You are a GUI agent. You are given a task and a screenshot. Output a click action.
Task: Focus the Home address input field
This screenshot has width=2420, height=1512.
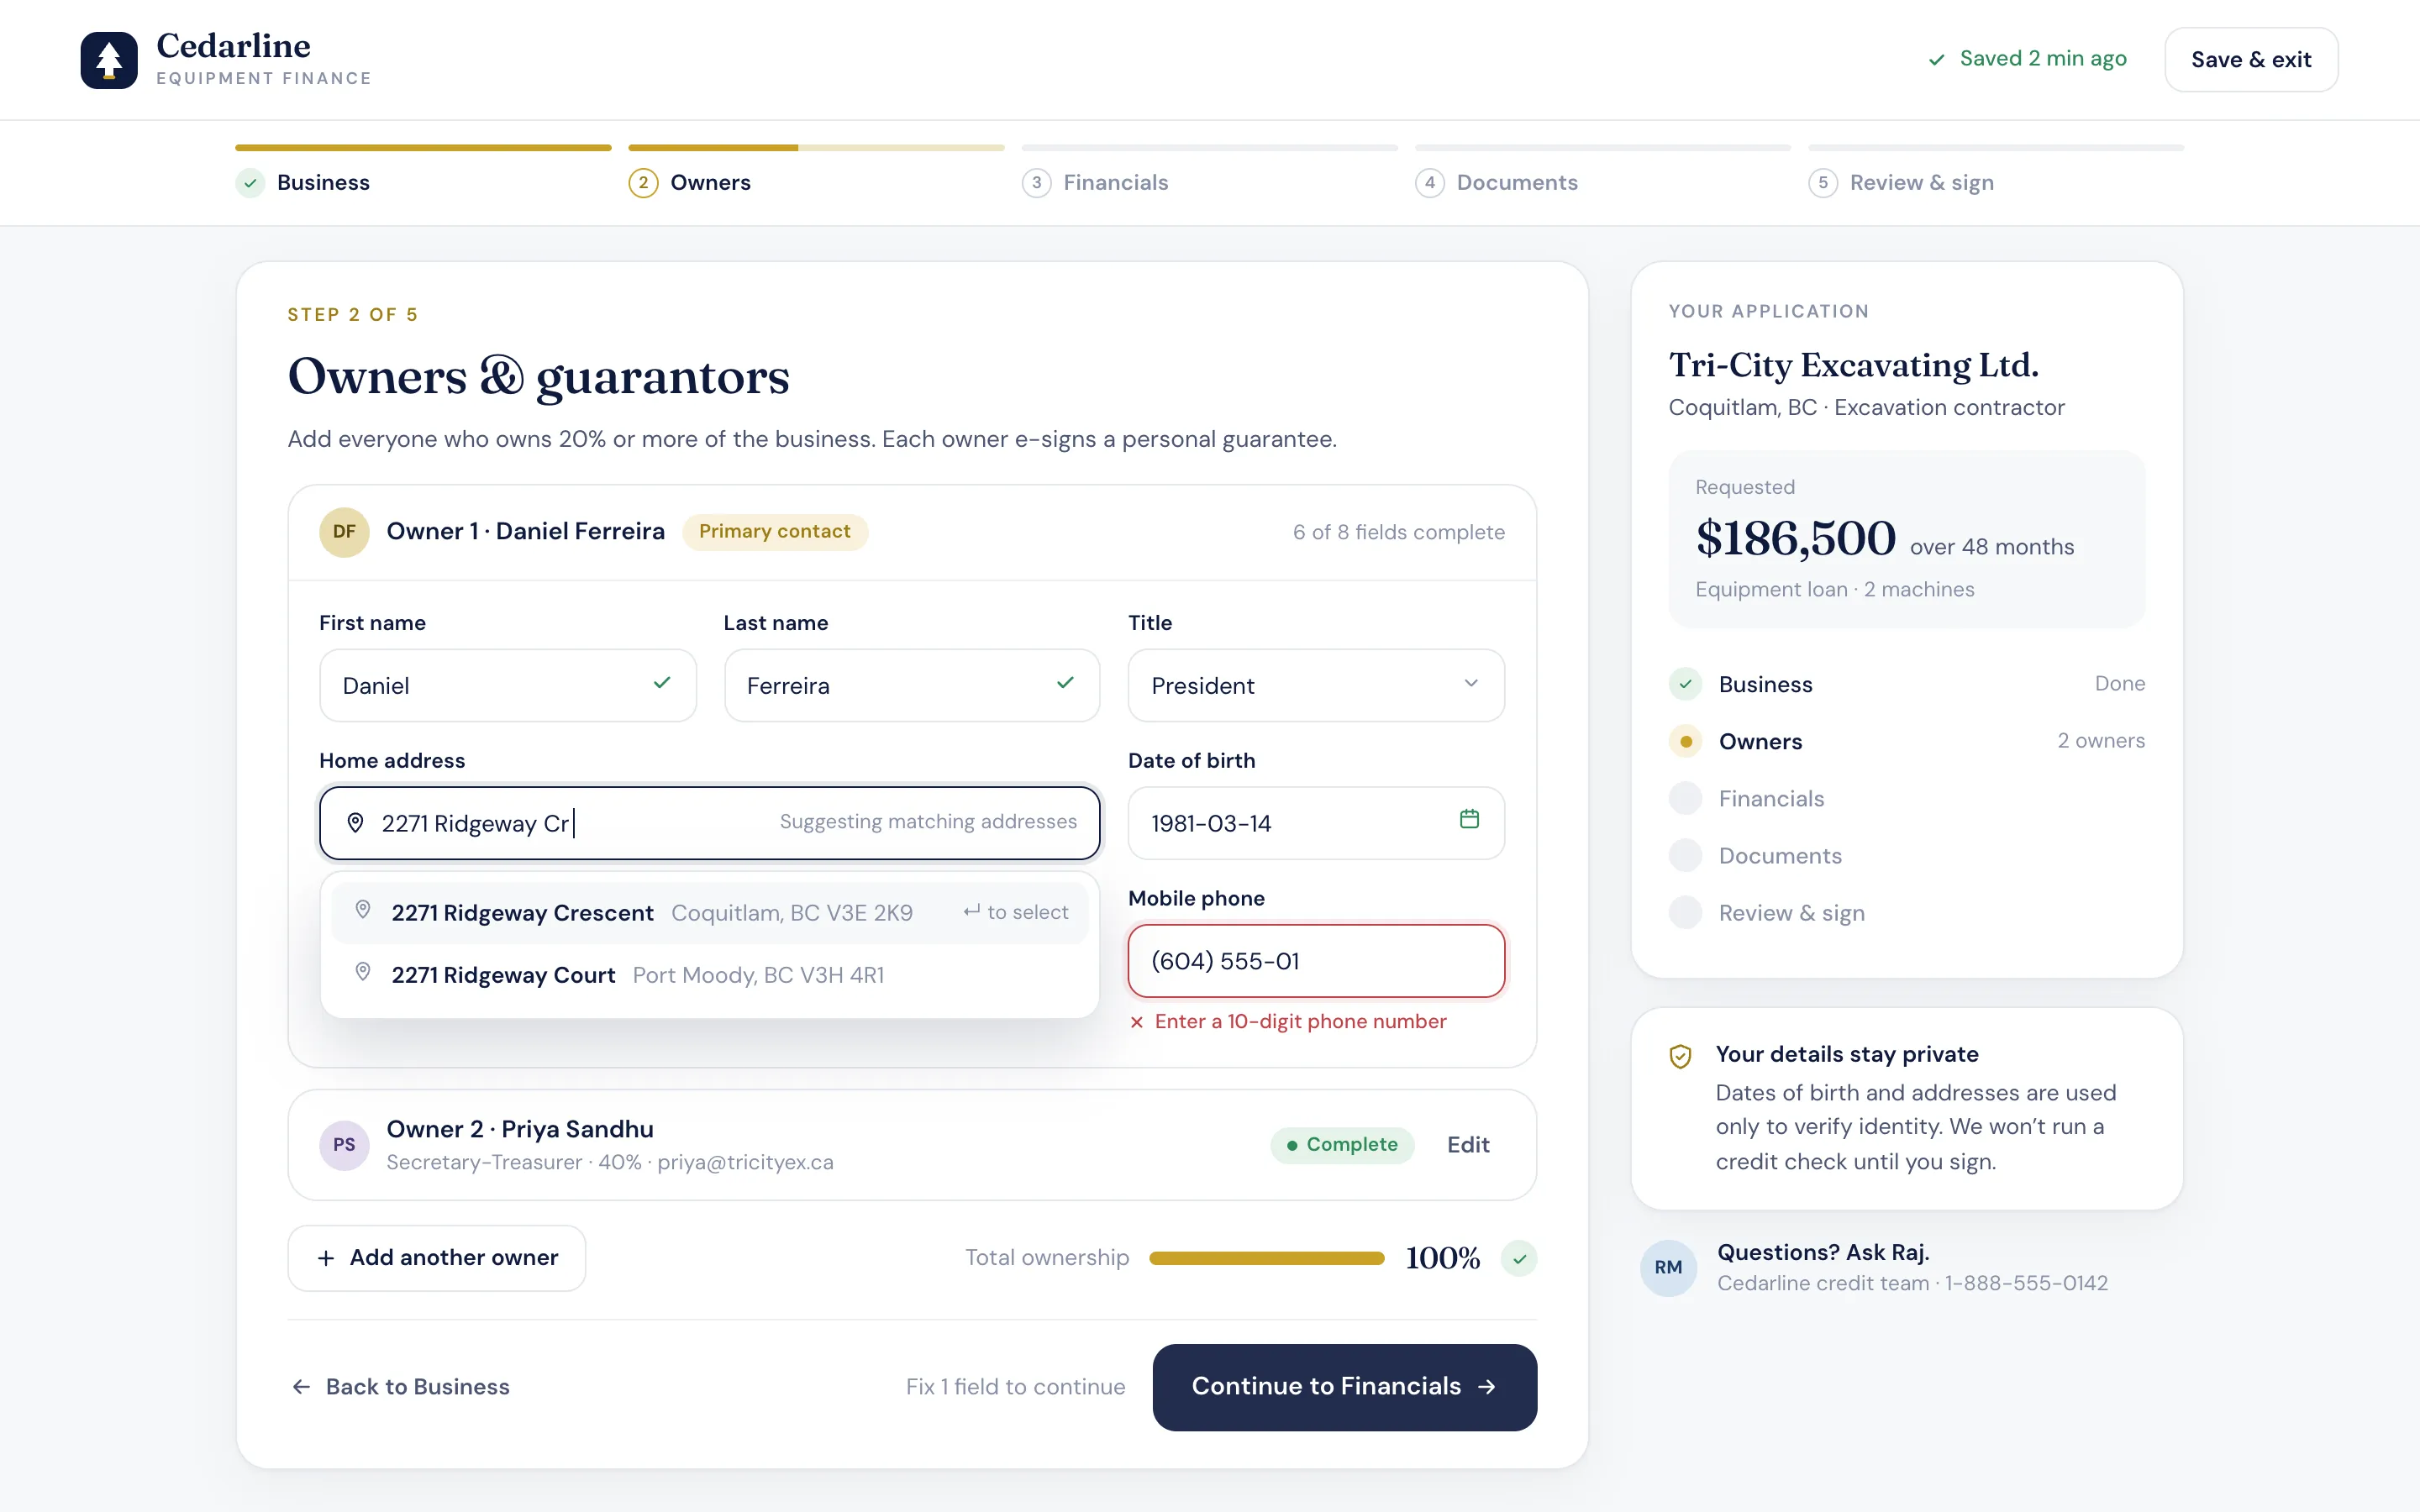(x=710, y=823)
